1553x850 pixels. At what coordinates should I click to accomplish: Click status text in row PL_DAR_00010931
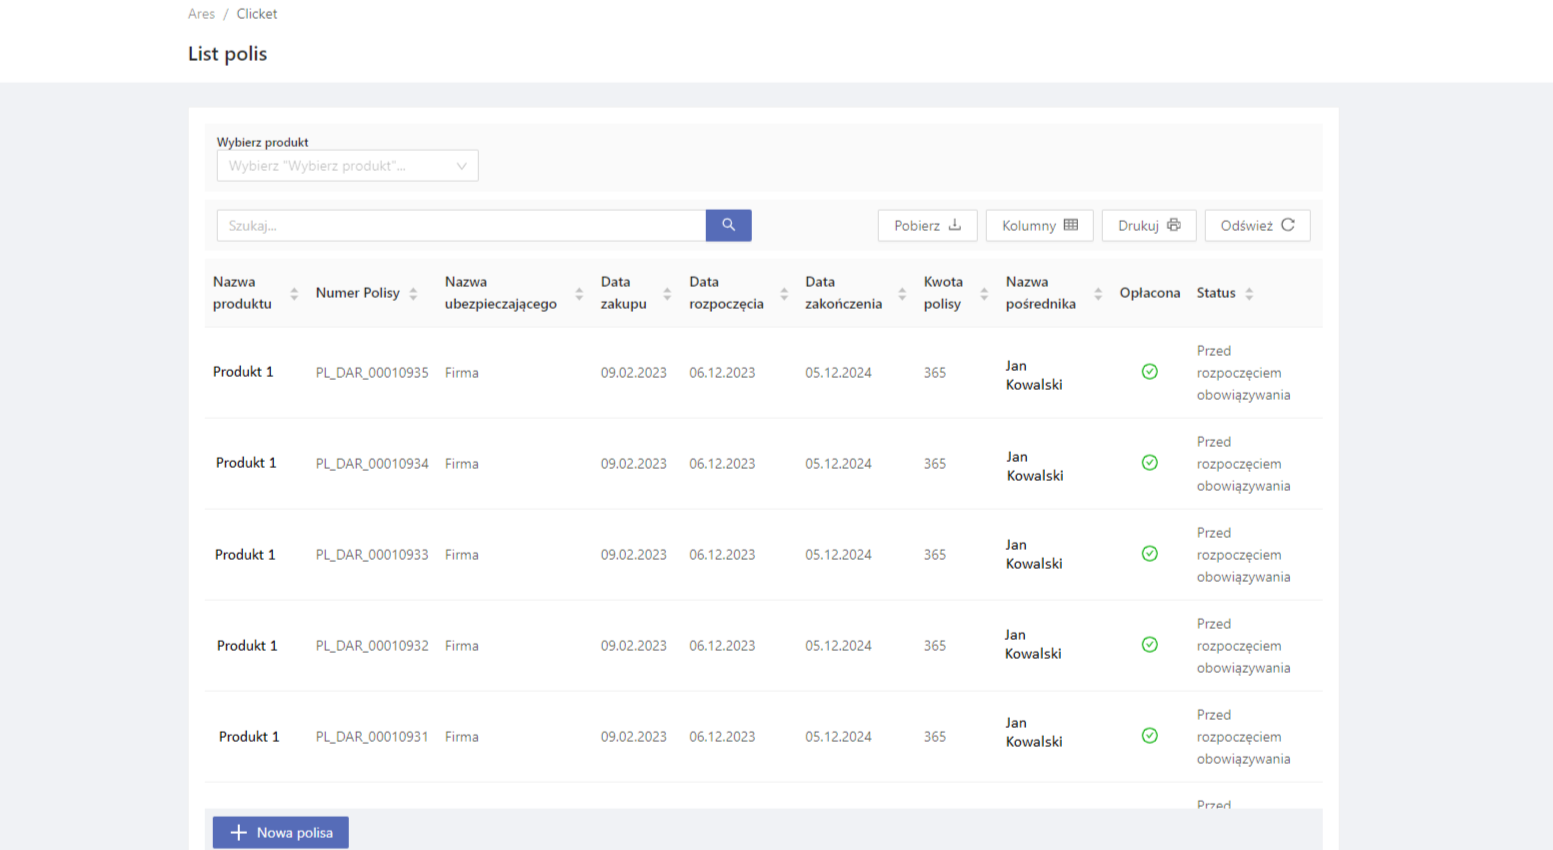pos(1244,737)
